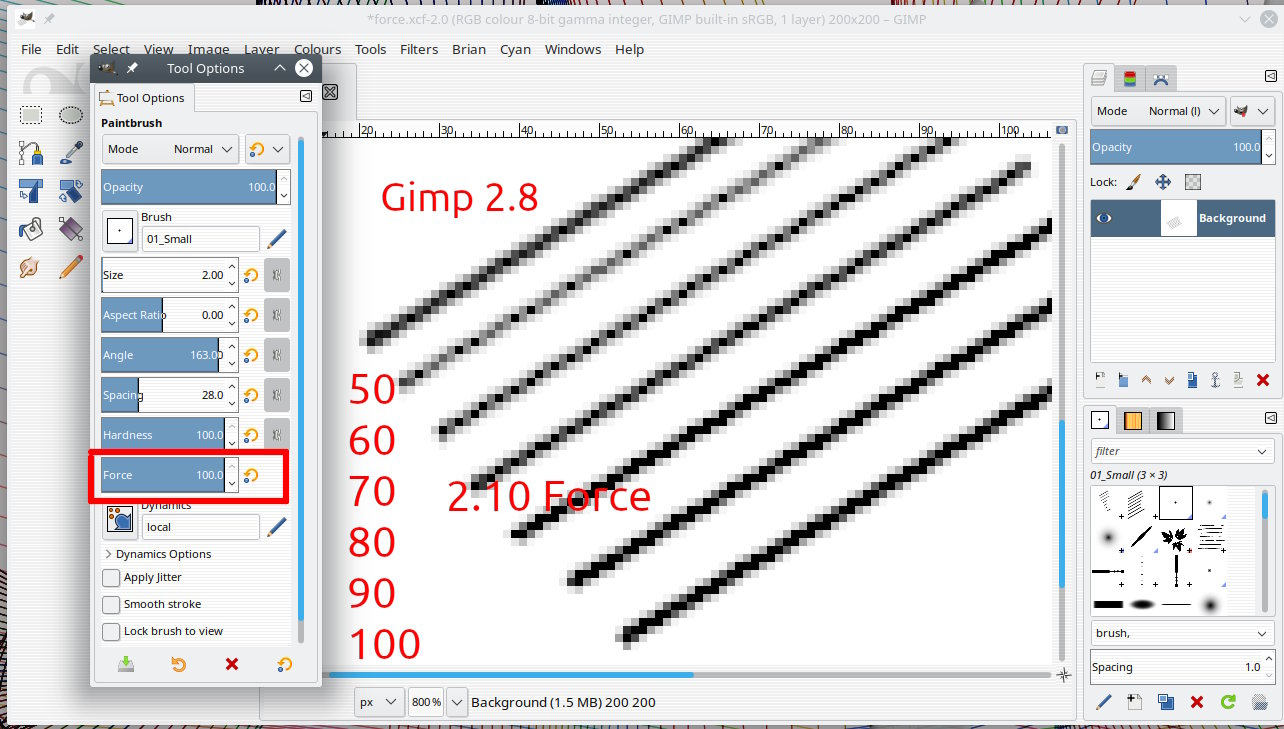Toggle Background layer visibility eye
Viewport: 1284px width, 729px height.
point(1104,218)
